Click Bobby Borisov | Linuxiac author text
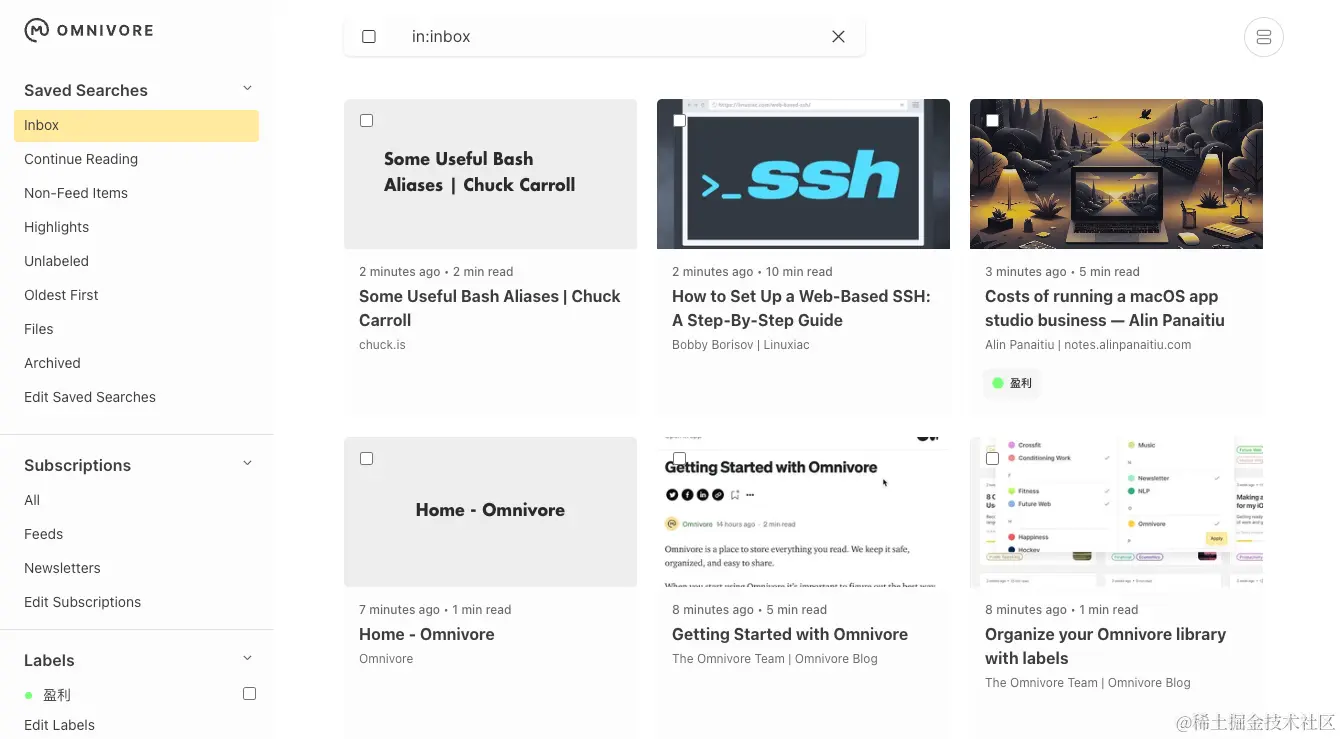1342x739 pixels. pyautogui.click(x=741, y=345)
